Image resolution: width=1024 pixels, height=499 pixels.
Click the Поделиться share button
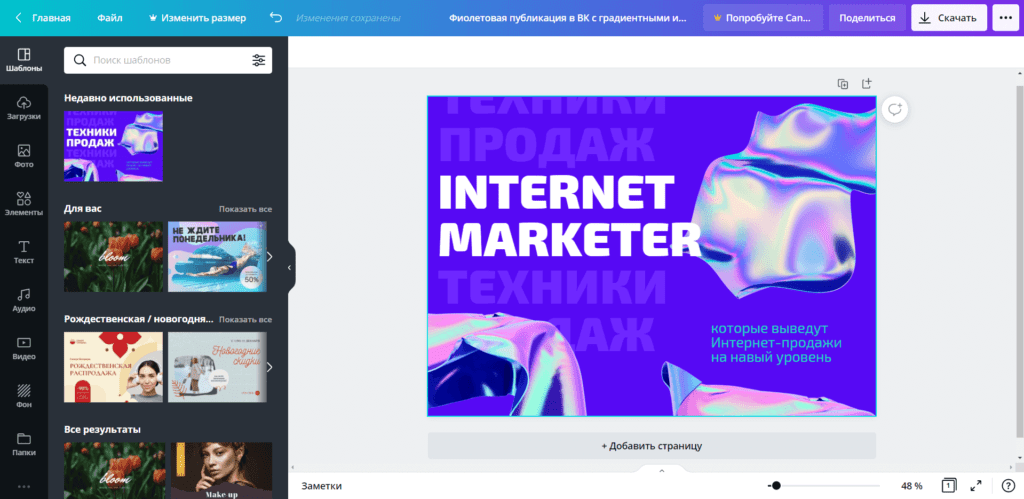coord(867,18)
